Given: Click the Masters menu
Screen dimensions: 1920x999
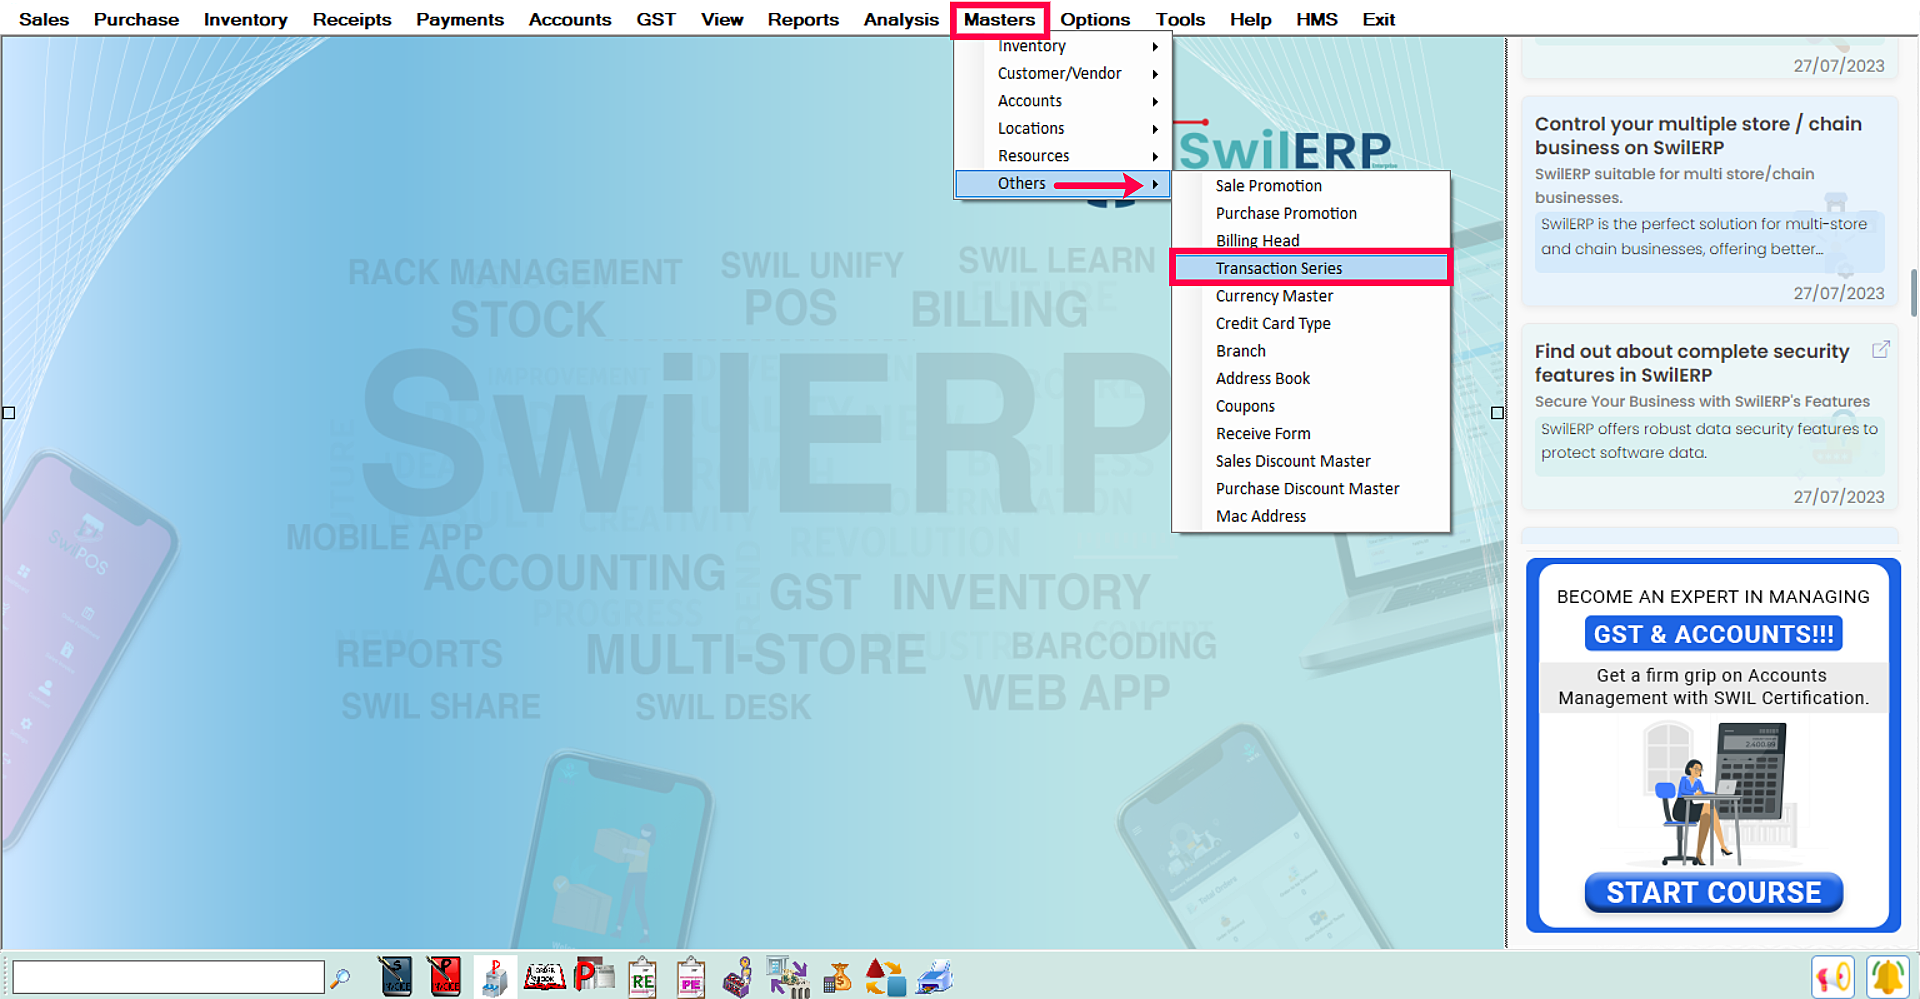Looking at the screenshot, I should pos(999,19).
